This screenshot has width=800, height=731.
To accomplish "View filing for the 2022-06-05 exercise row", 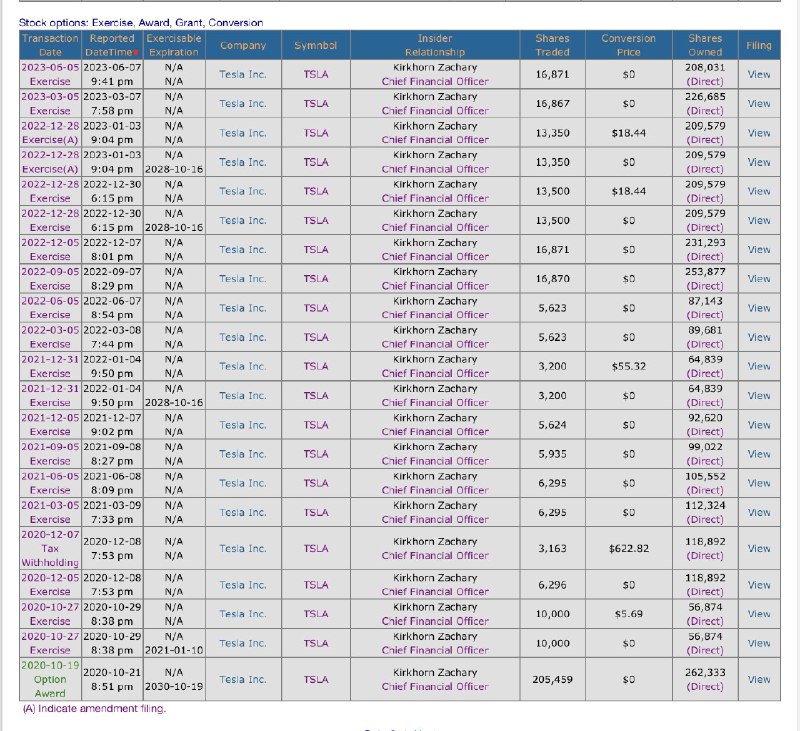I will click(x=759, y=308).
